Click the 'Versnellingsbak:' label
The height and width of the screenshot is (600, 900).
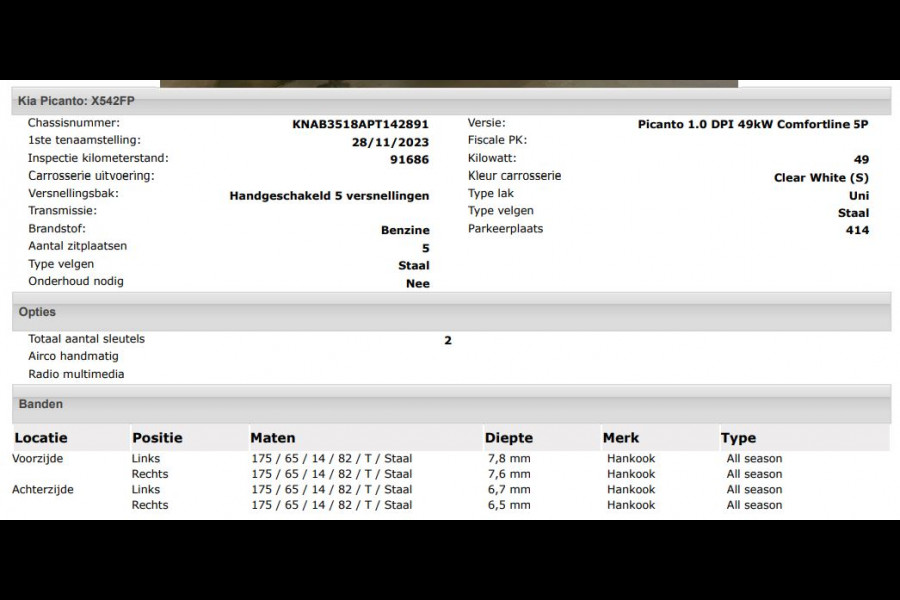pyautogui.click(x=73, y=193)
